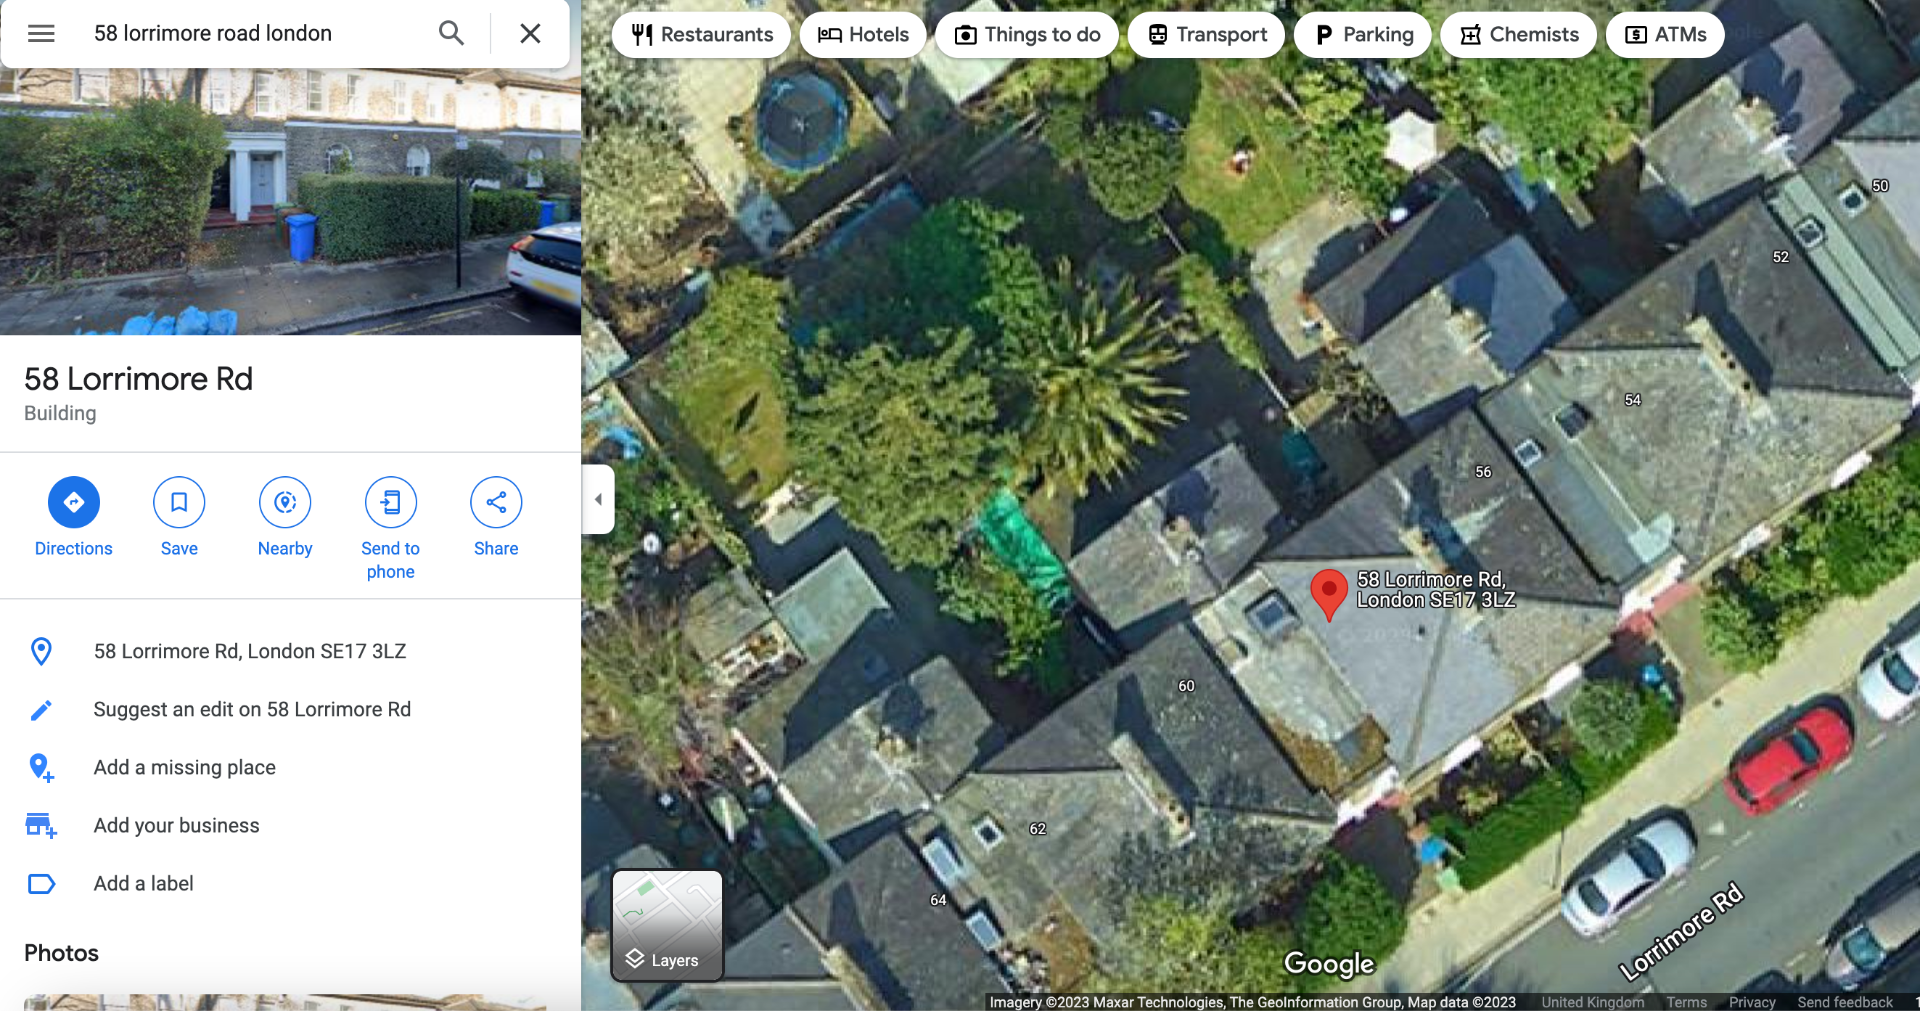Share this location via Share icon

496,502
